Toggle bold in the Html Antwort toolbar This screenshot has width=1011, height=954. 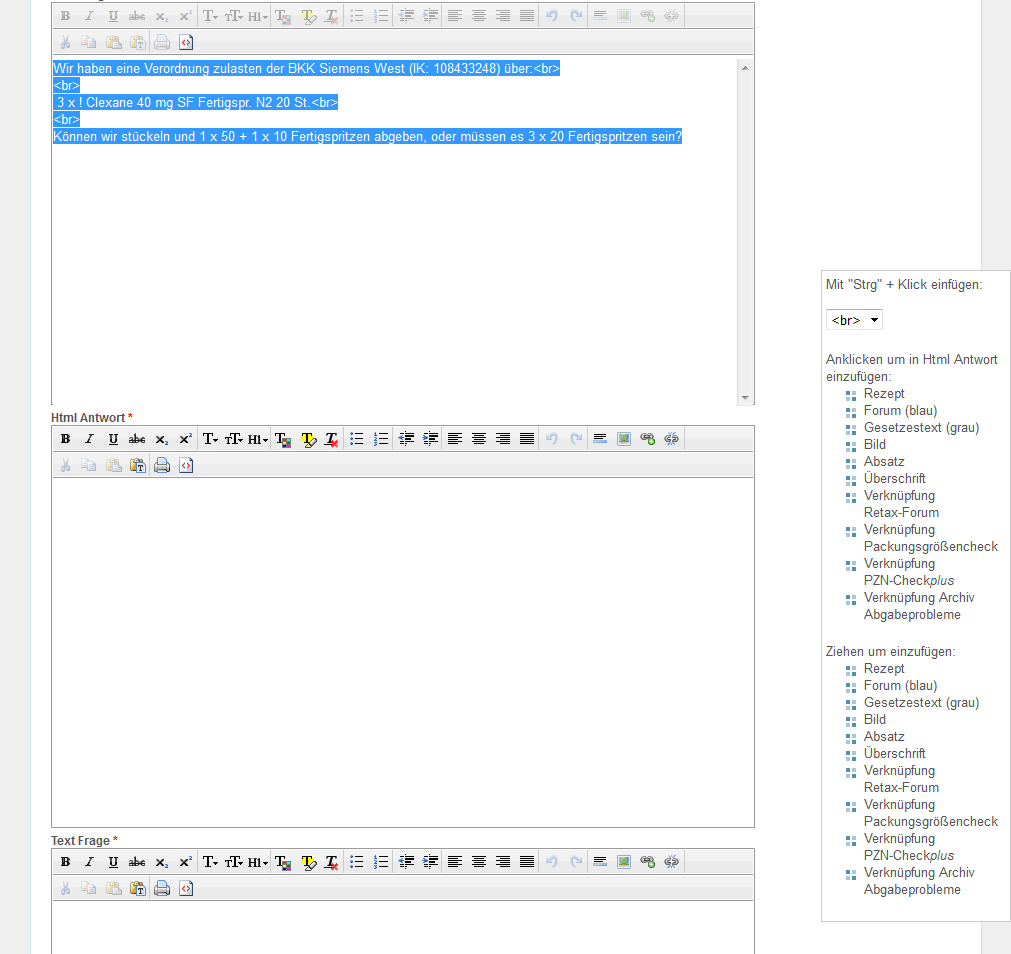click(65, 439)
